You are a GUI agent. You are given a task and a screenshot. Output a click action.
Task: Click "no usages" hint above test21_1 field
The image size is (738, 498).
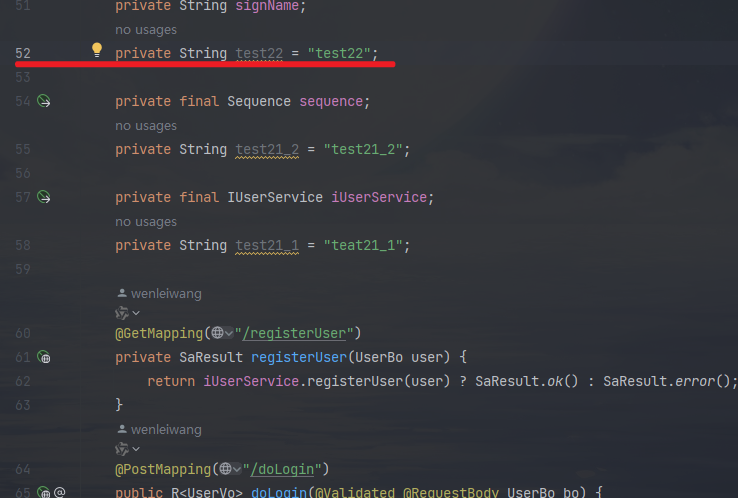[x=146, y=222]
